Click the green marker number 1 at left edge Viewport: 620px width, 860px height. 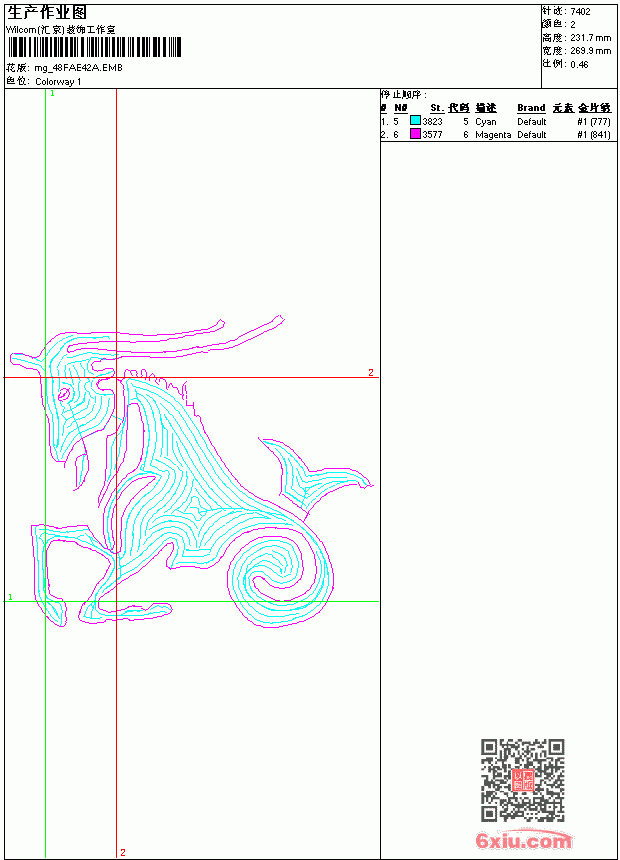[x=10, y=597]
